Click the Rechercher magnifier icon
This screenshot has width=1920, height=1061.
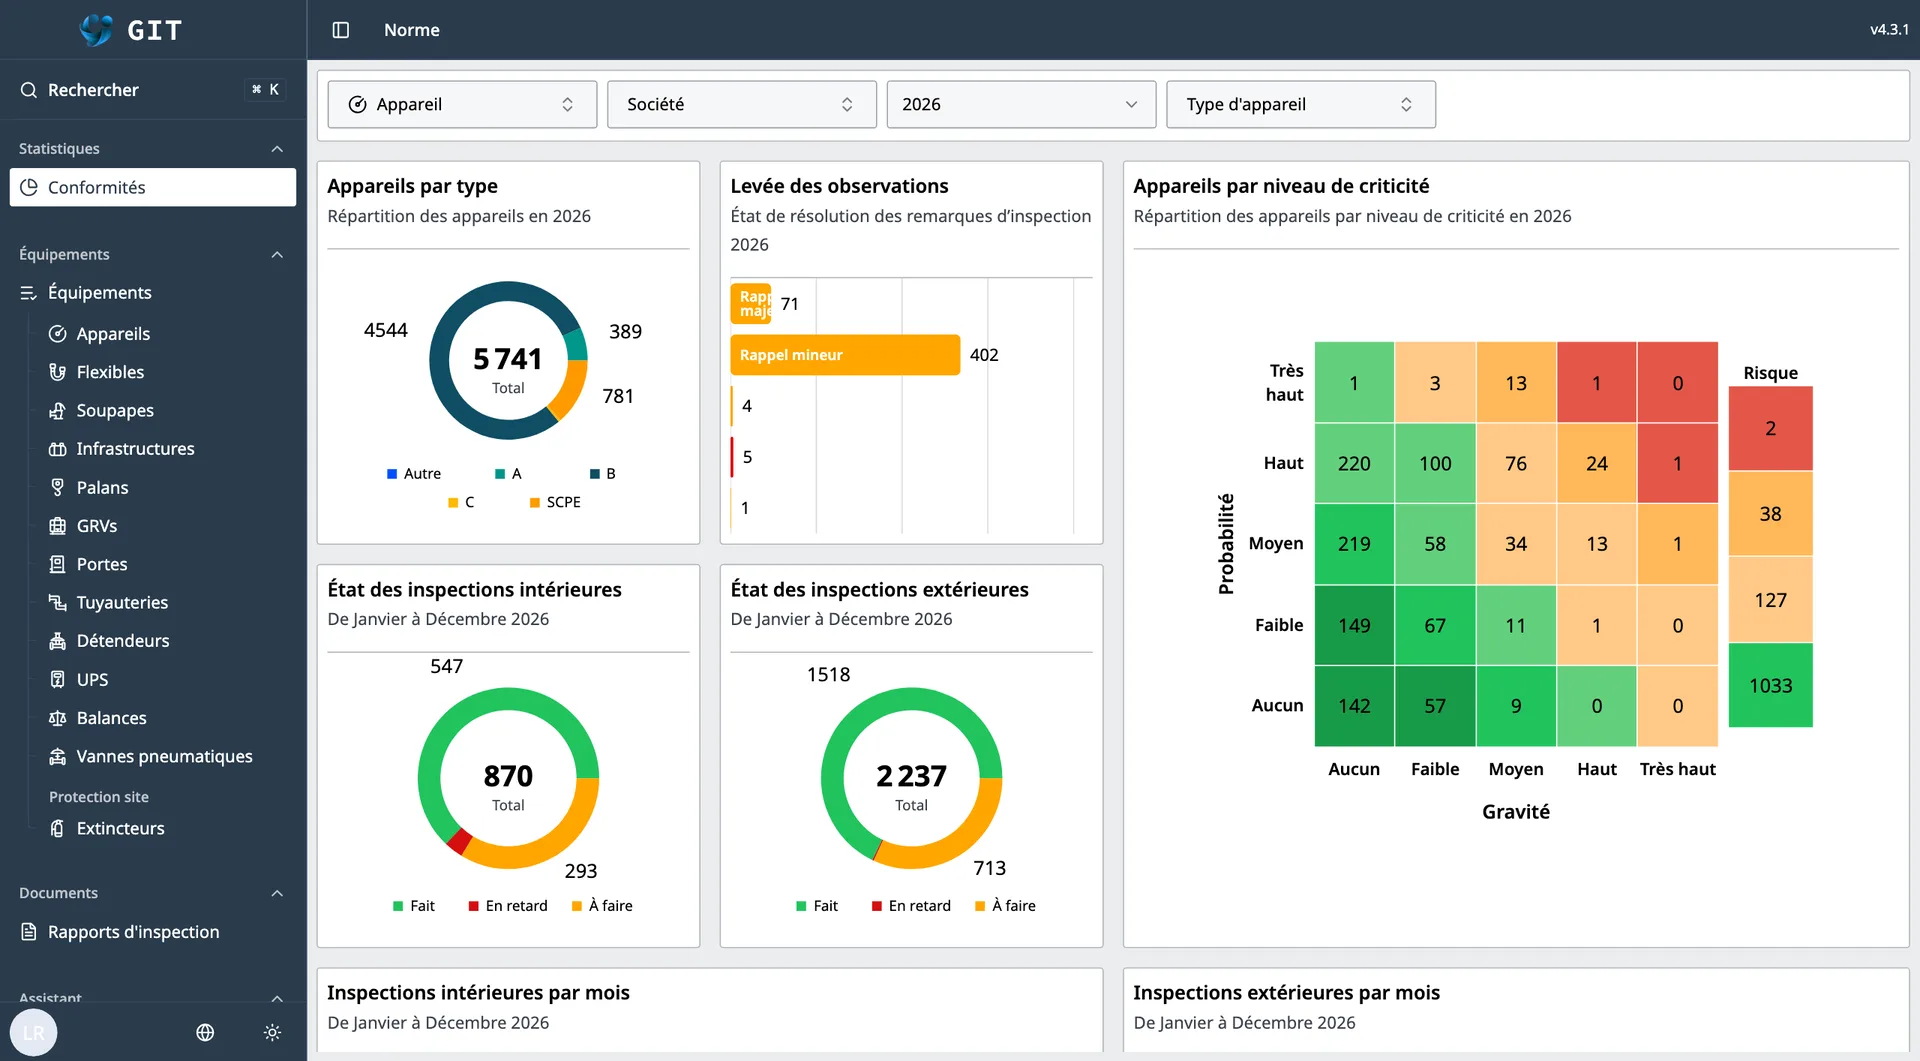28,90
